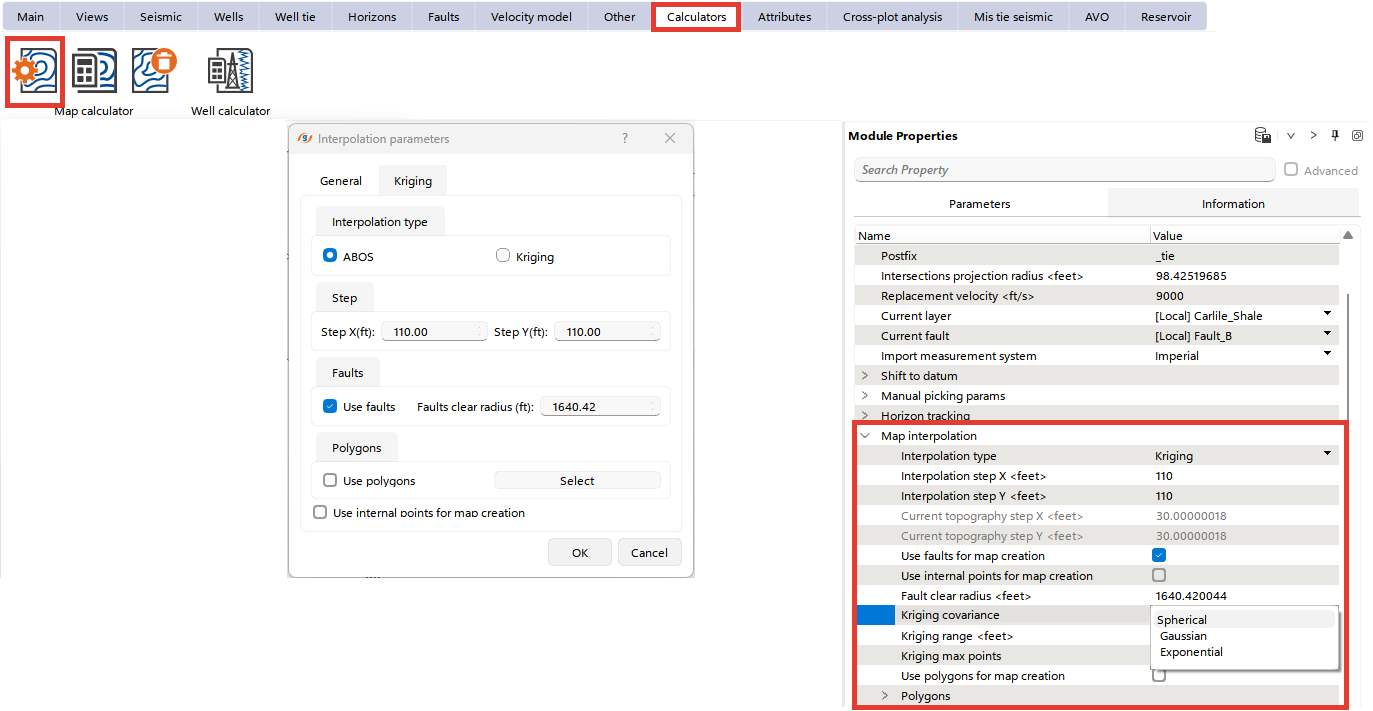Open the Well calculator icon
Screen dimensions: 1373x711
tap(230, 71)
